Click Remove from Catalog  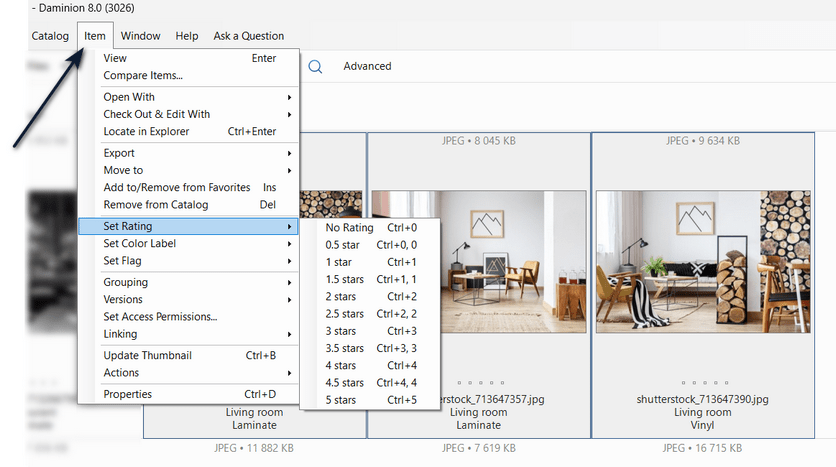pos(156,205)
